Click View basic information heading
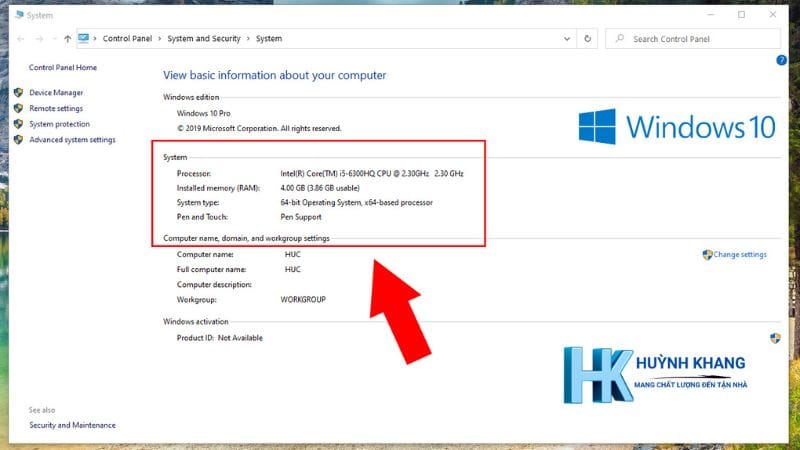The height and width of the screenshot is (450, 800). pos(274,75)
